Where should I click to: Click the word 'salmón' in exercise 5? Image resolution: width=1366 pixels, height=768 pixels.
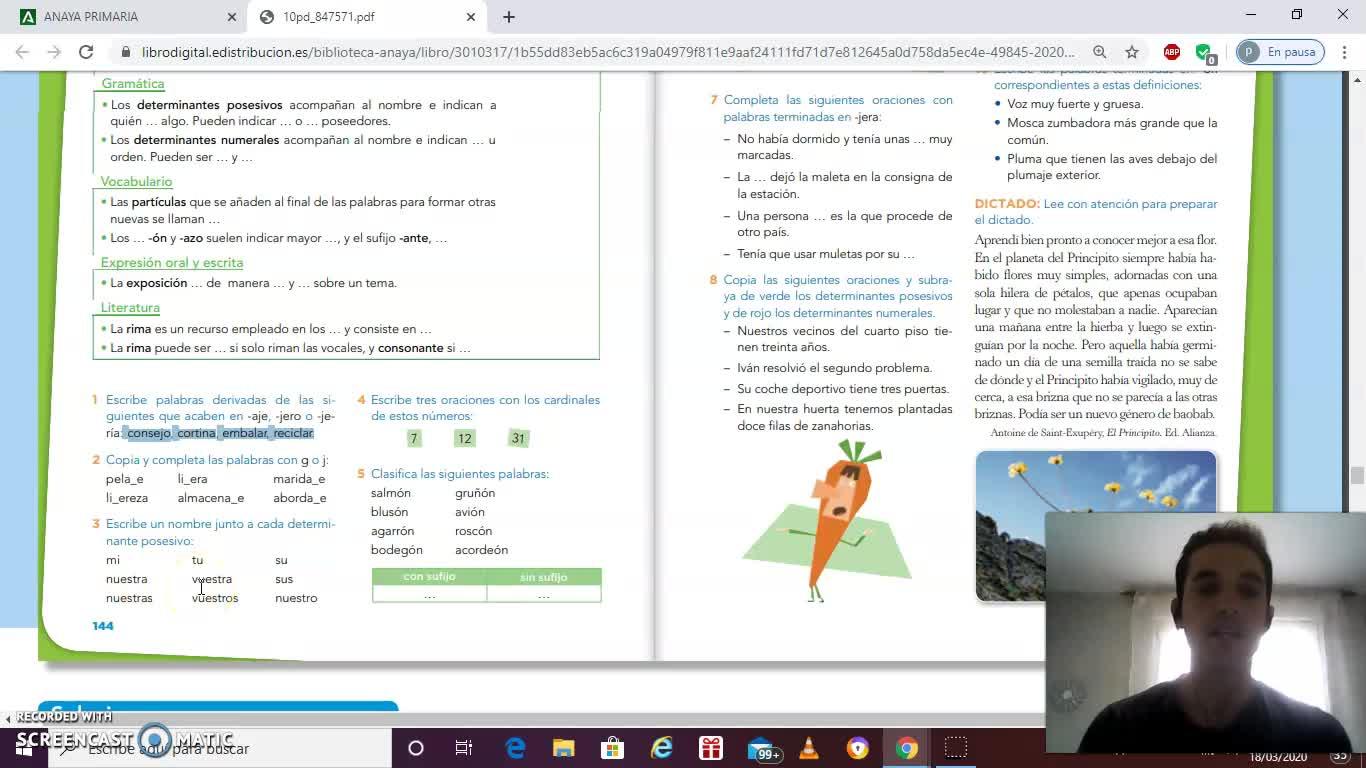pyautogui.click(x=391, y=493)
